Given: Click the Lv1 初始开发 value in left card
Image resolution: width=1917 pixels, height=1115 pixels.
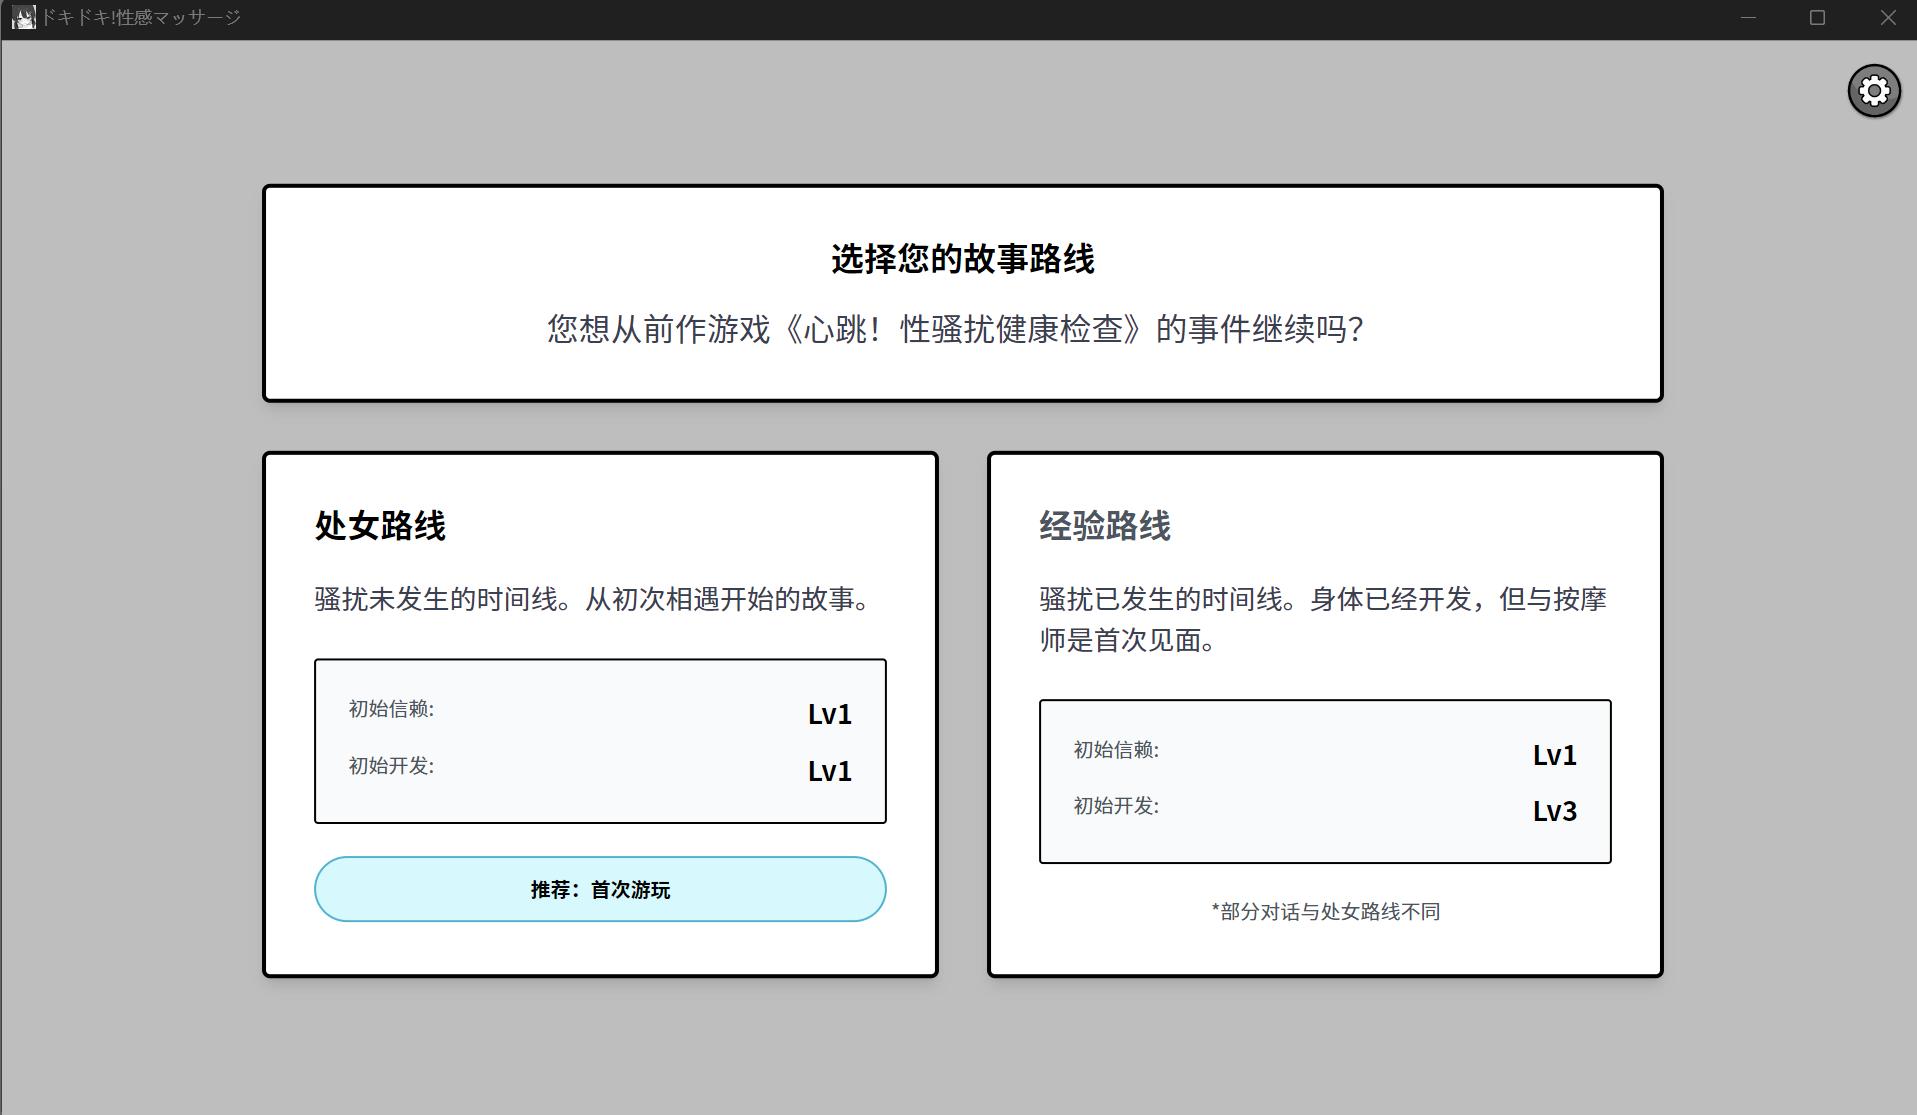Looking at the screenshot, I should (x=829, y=771).
